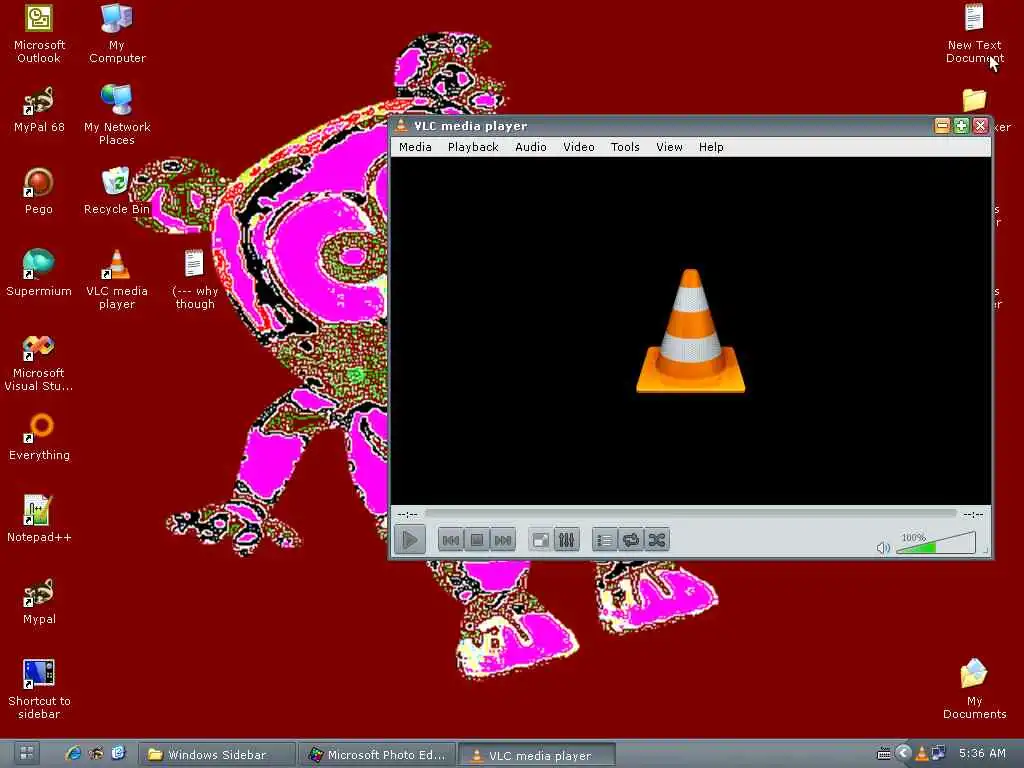The width and height of the screenshot is (1024, 768).
Task: Open the Help menu in VLC
Action: click(711, 147)
